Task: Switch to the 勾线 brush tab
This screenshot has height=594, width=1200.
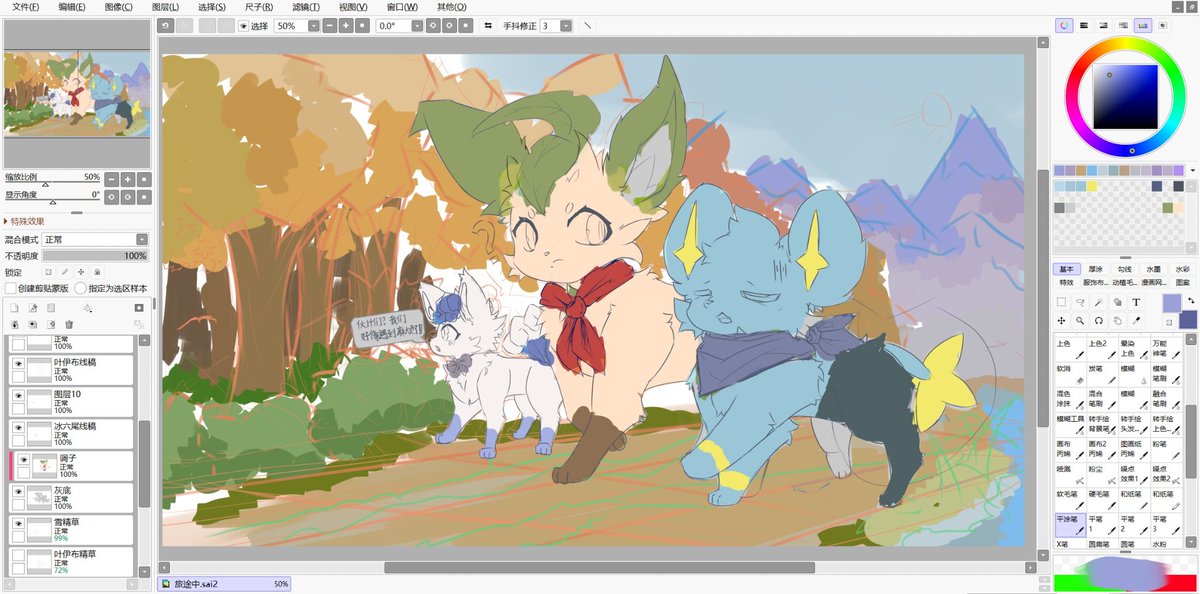Action: tap(1125, 269)
